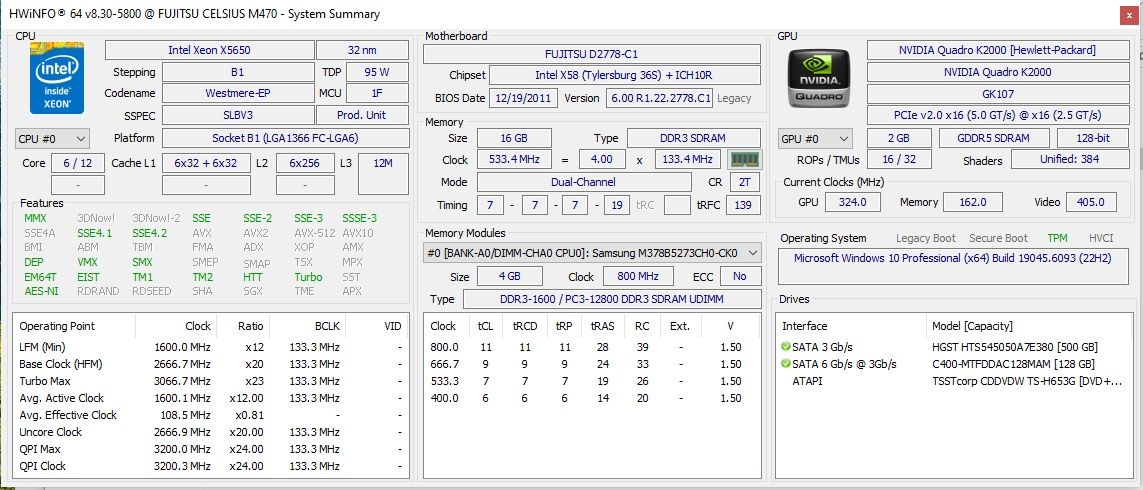Image resolution: width=1143 pixels, height=490 pixels.
Task: Click the NVIDIA Quadro GPU logo
Action: click(x=819, y=78)
